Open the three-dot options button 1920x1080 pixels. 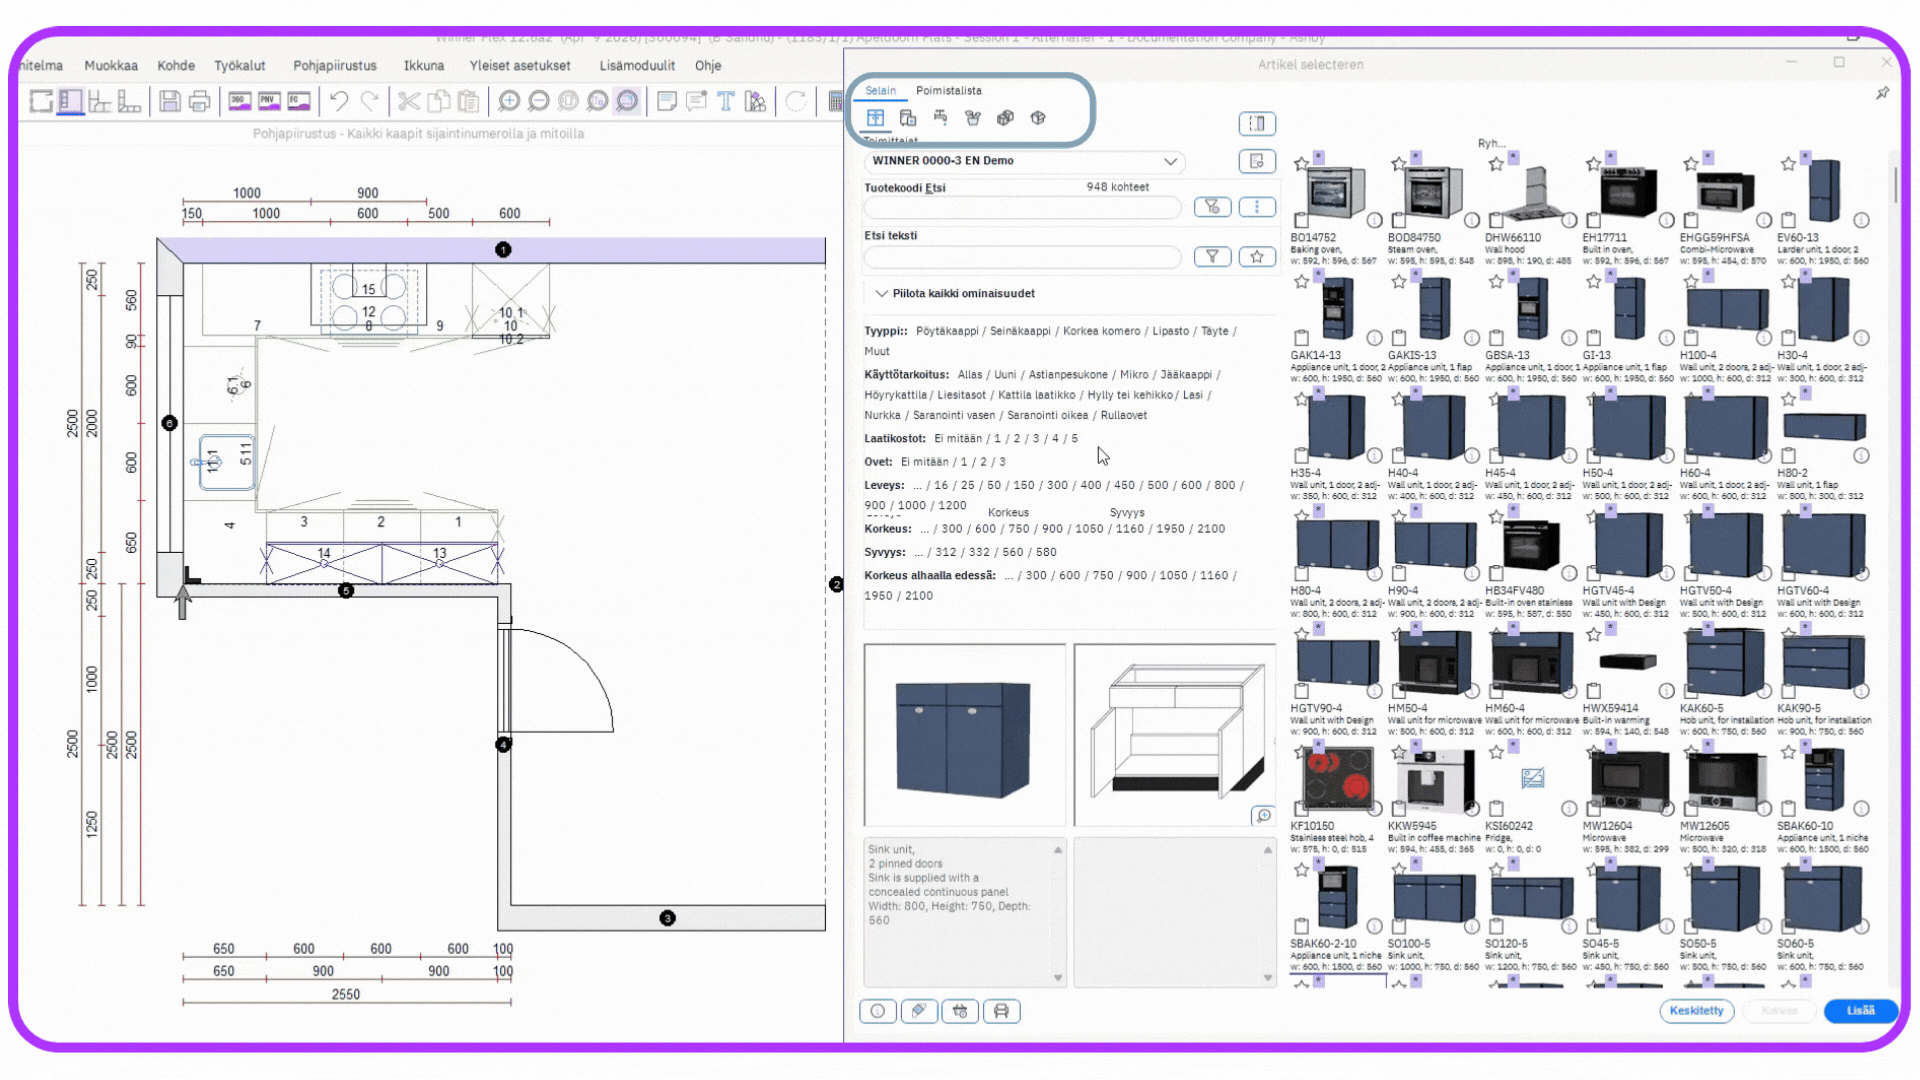click(x=1257, y=207)
